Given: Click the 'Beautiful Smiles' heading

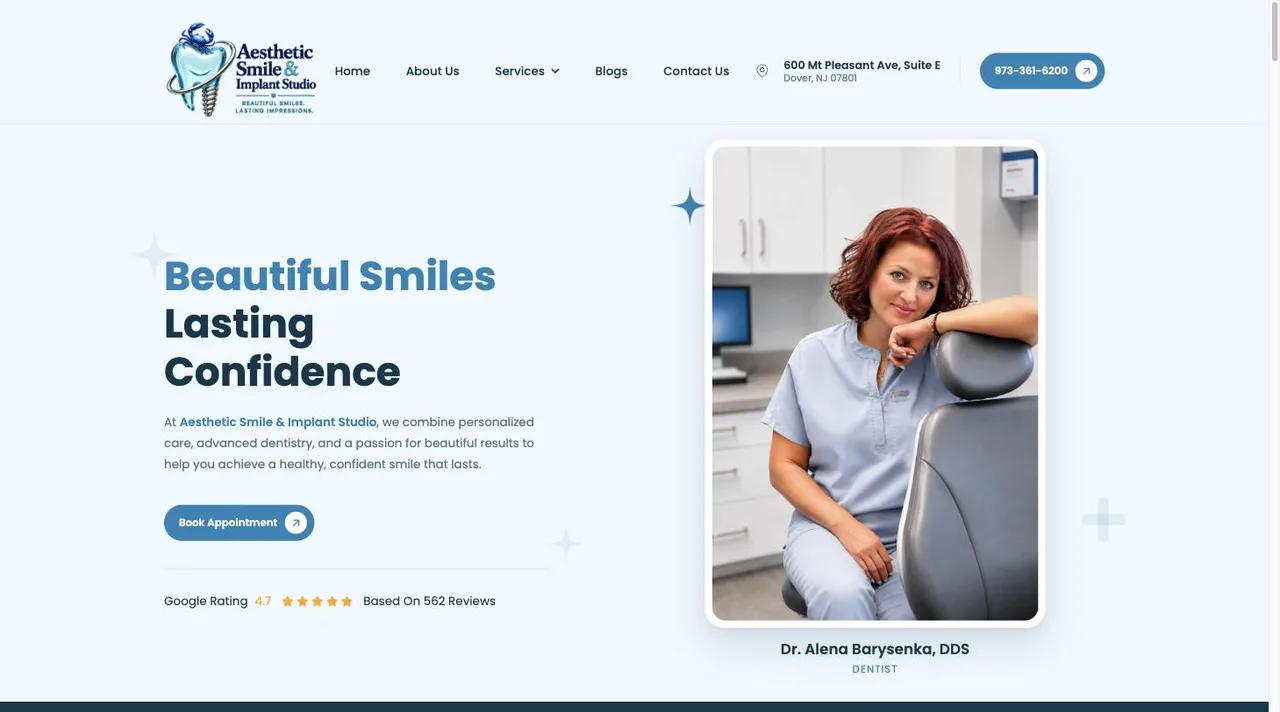Looking at the screenshot, I should [x=330, y=276].
